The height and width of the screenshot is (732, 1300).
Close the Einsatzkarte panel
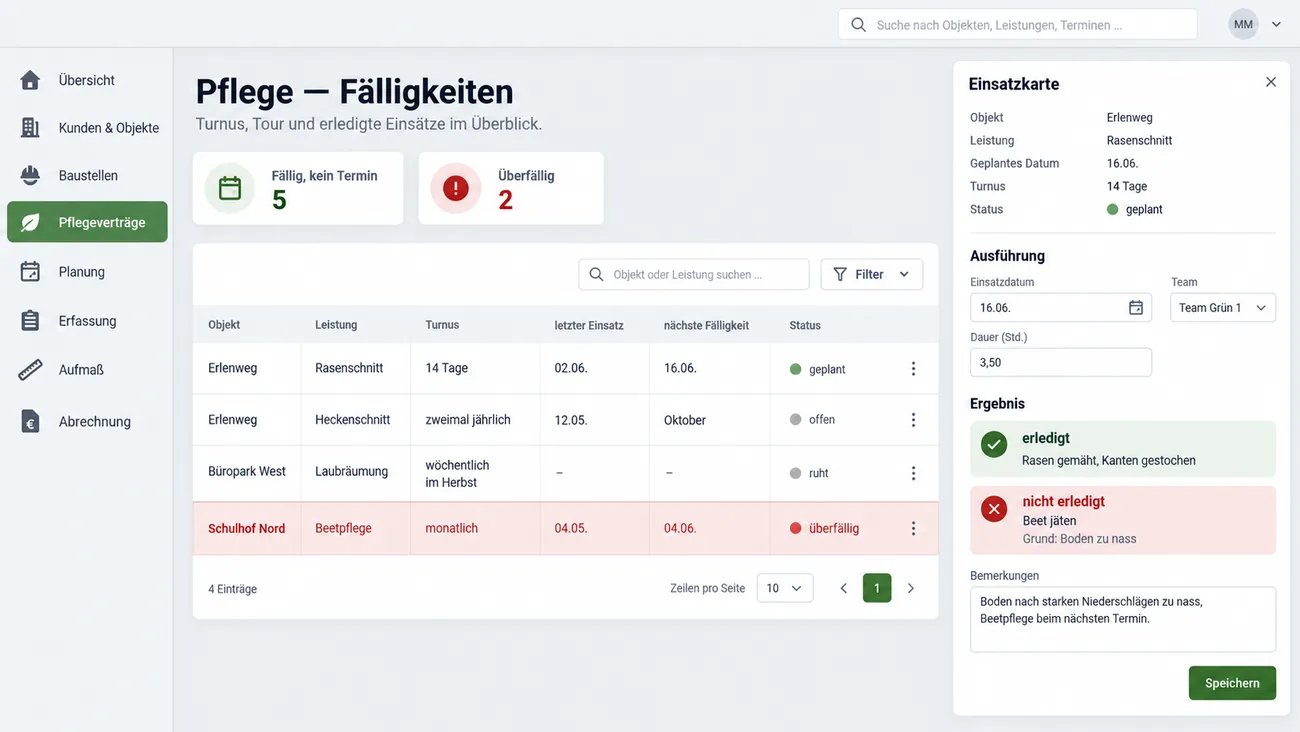(1271, 82)
